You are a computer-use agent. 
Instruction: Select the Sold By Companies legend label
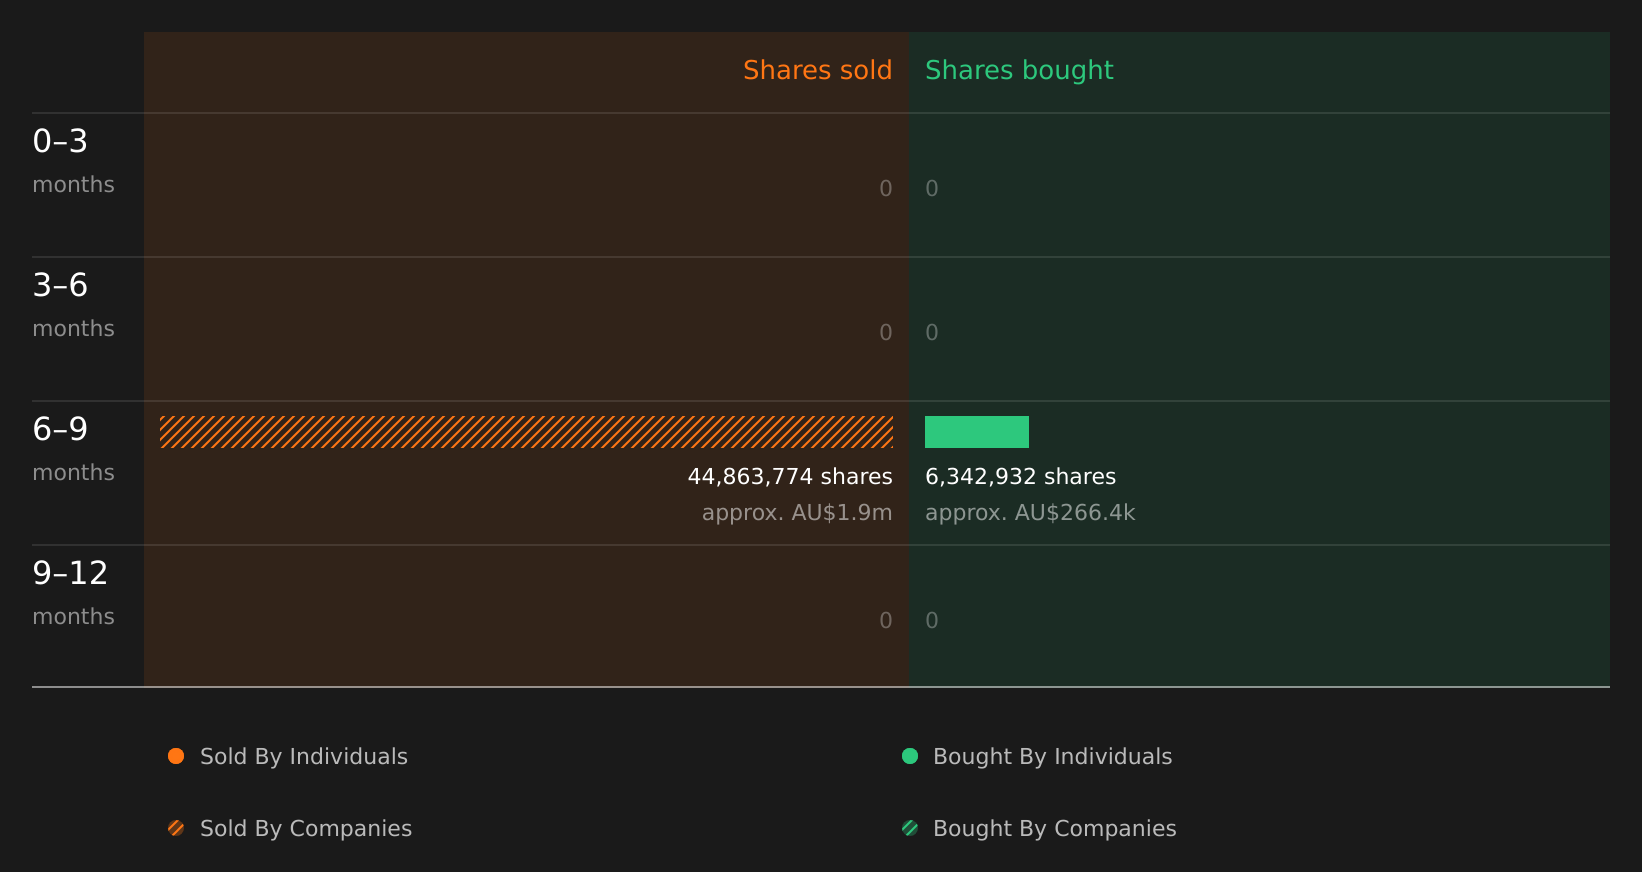[x=306, y=829]
